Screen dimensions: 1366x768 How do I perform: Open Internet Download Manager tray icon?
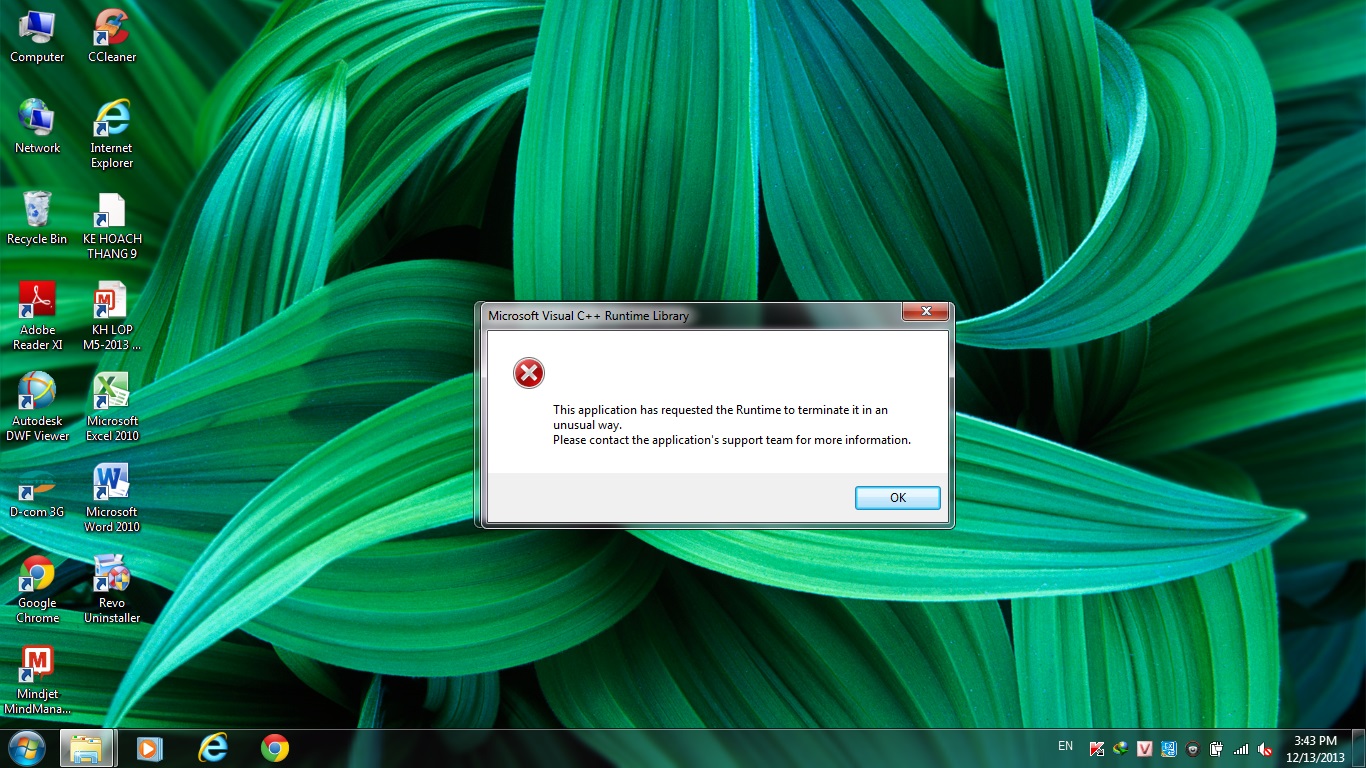coord(1121,749)
